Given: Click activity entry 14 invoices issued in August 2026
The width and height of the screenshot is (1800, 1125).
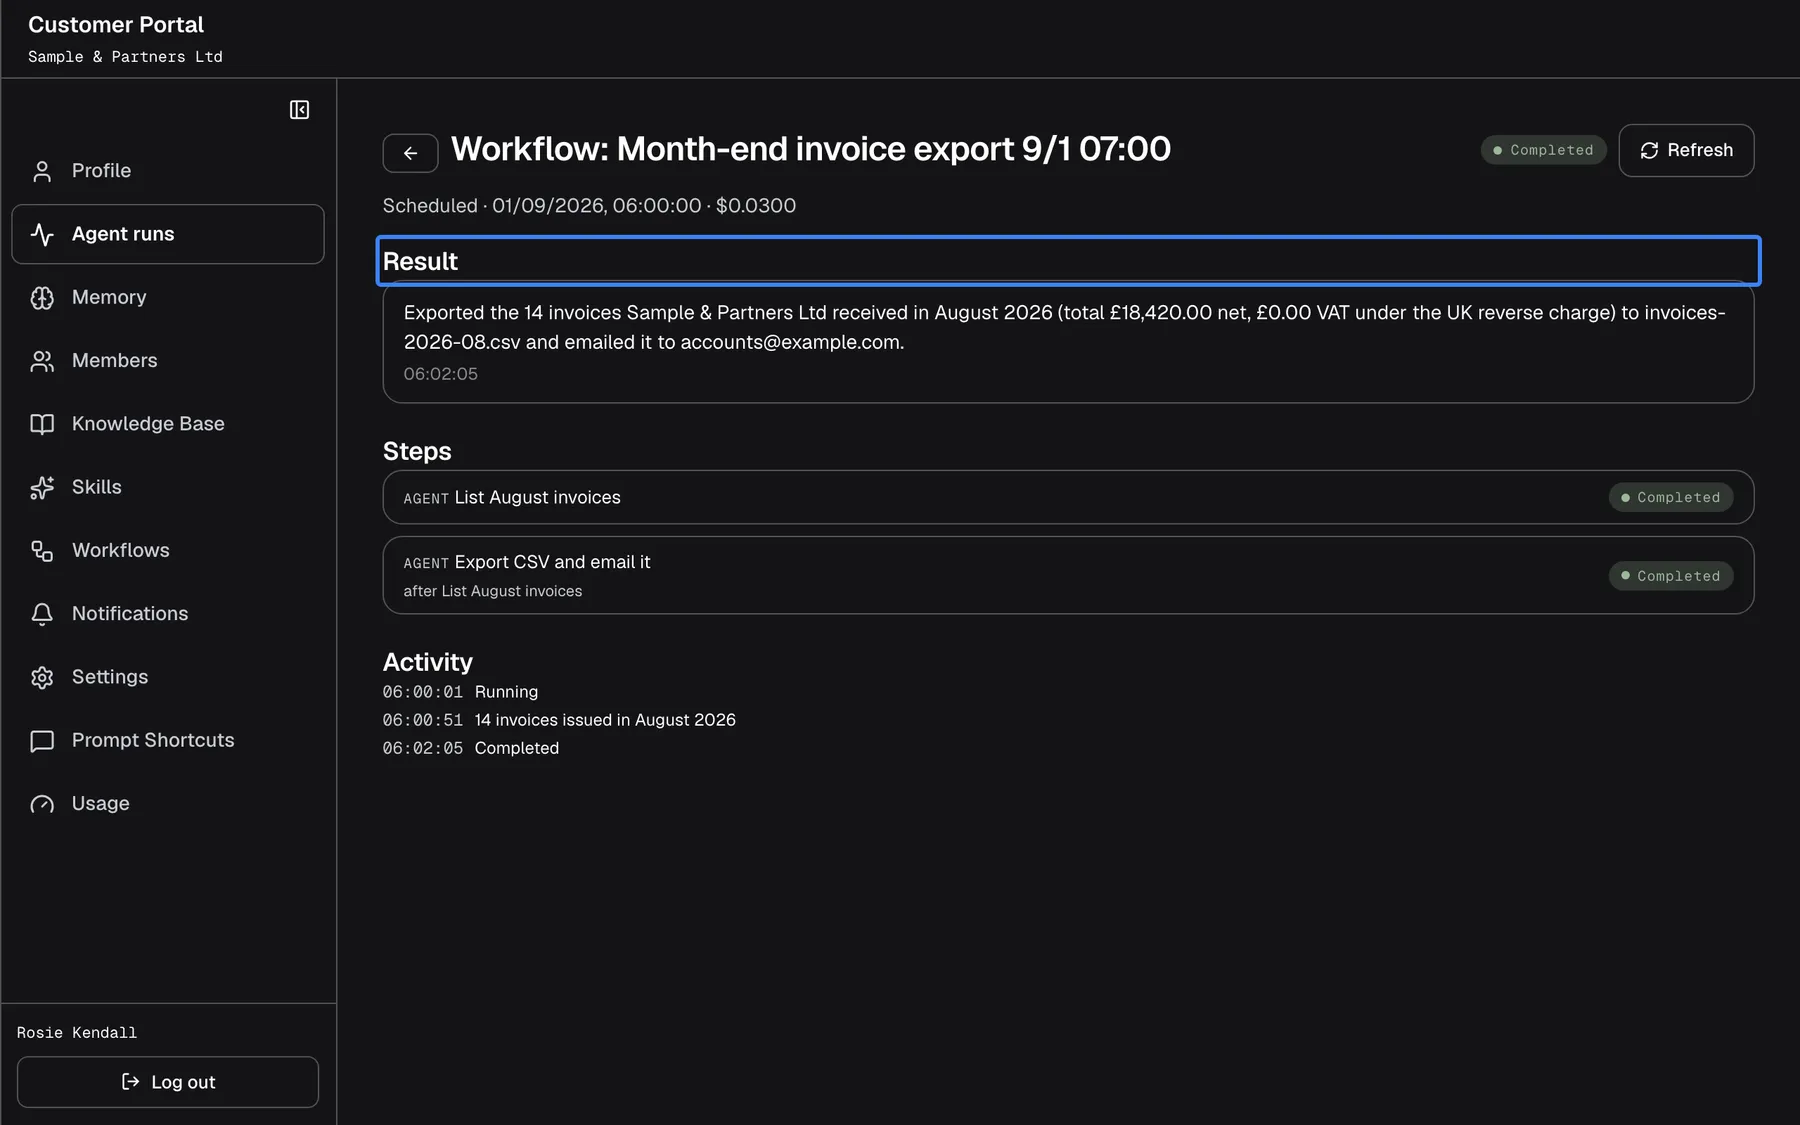Looking at the screenshot, I should [559, 720].
